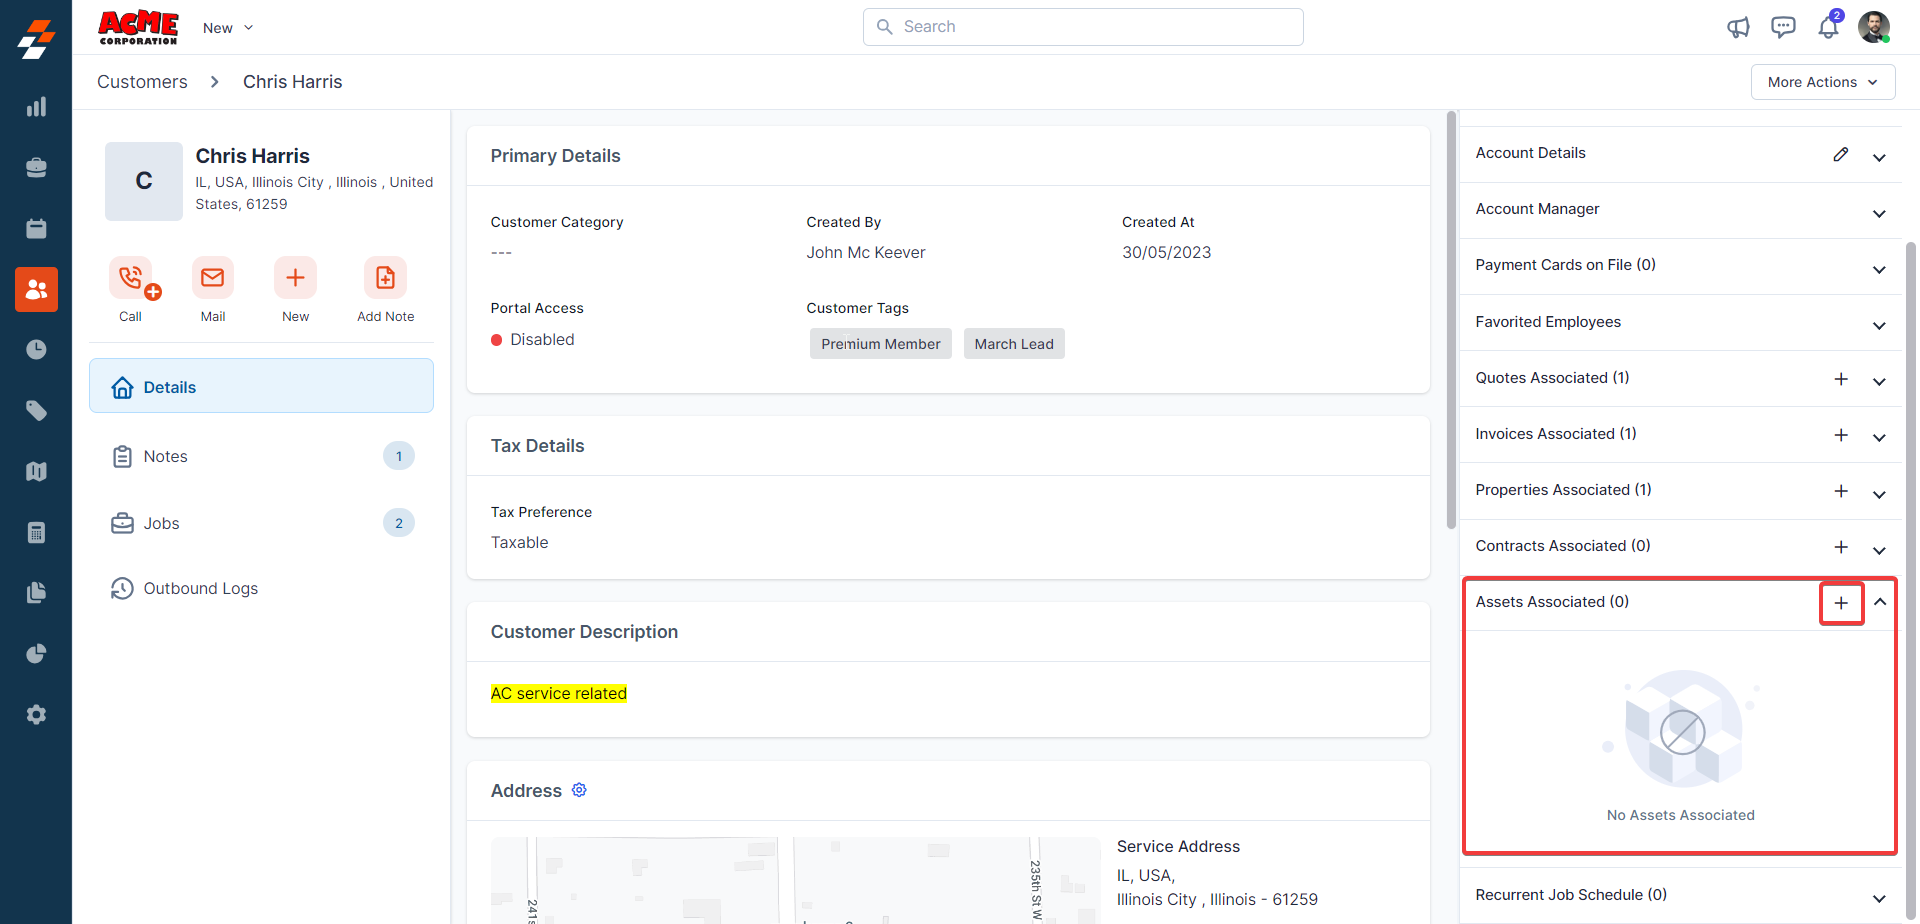Collapse the Assets Associated section
Viewport: 1920px width, 924px height.
click(x=1880, y=602)
